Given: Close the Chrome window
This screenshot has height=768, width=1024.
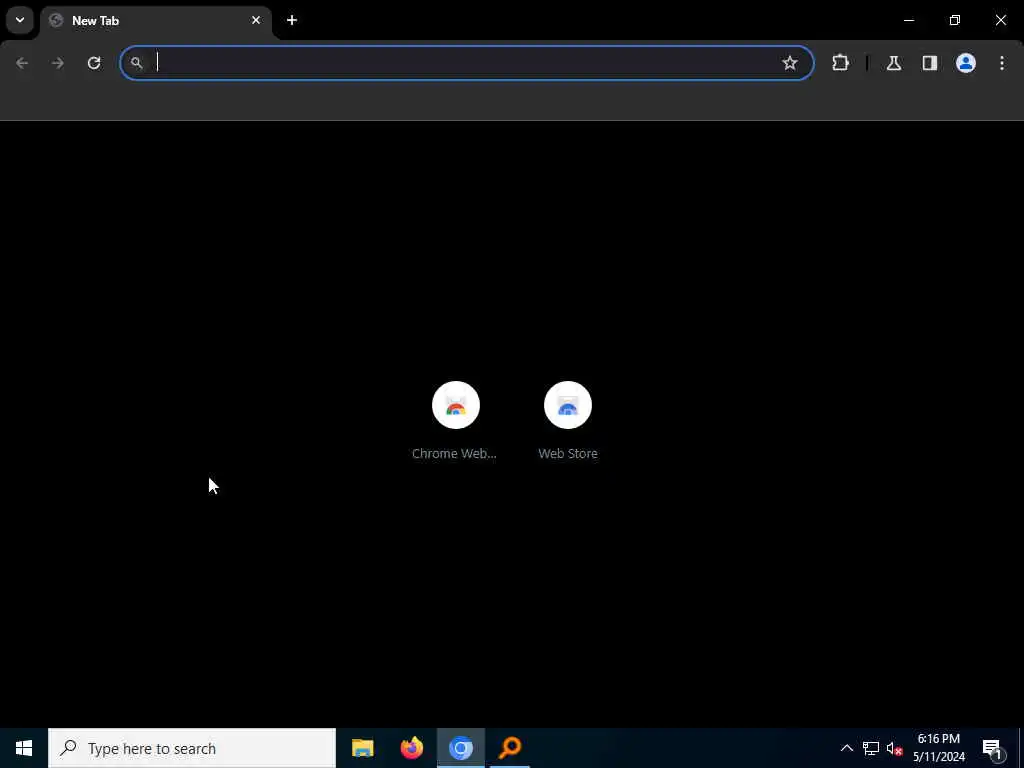Looking at the screenshot, I should click(x=1000, y=20).
